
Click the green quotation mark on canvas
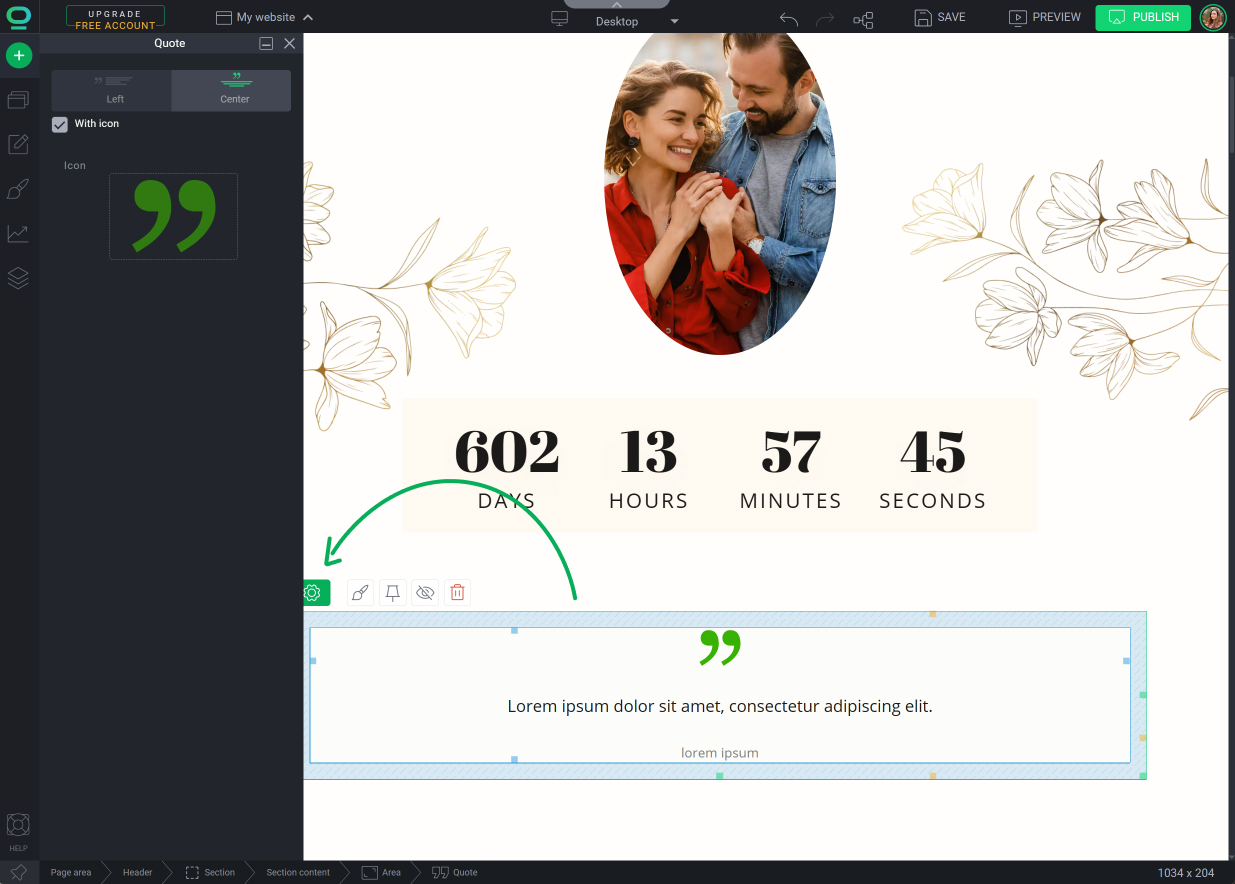[720, 647]
